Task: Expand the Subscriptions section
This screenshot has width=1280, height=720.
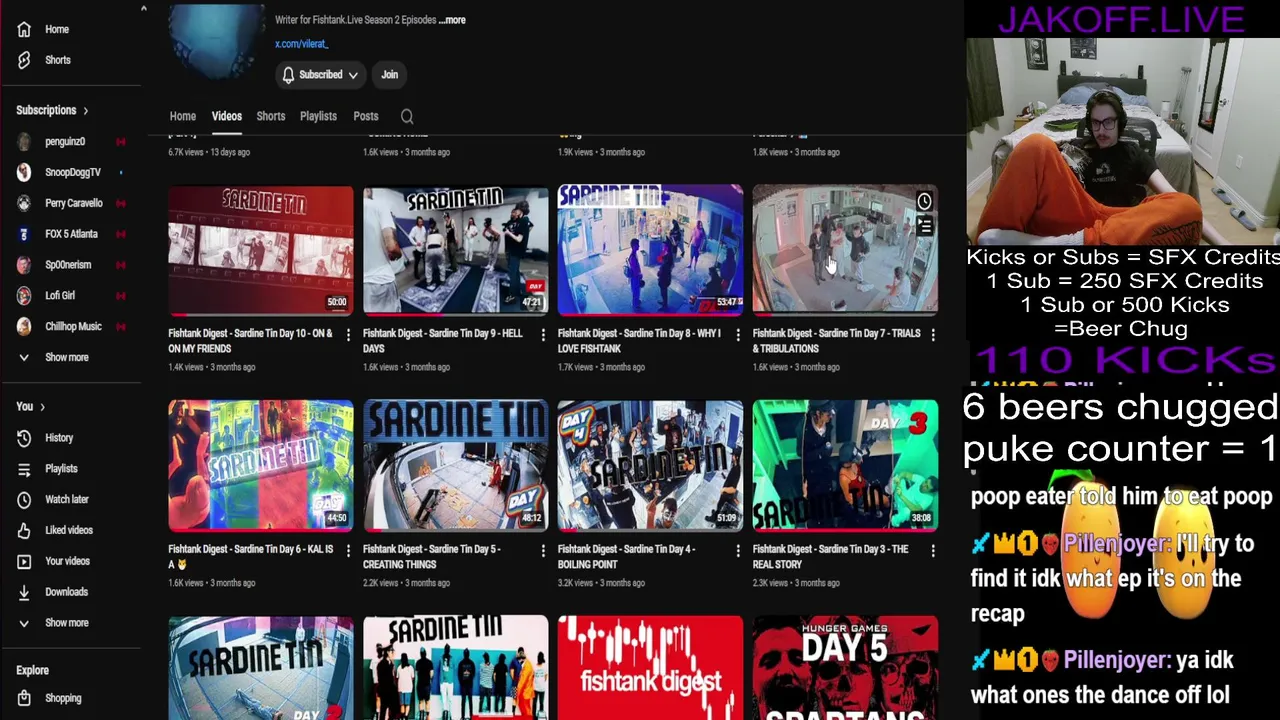Action: [x=52, y=110]
